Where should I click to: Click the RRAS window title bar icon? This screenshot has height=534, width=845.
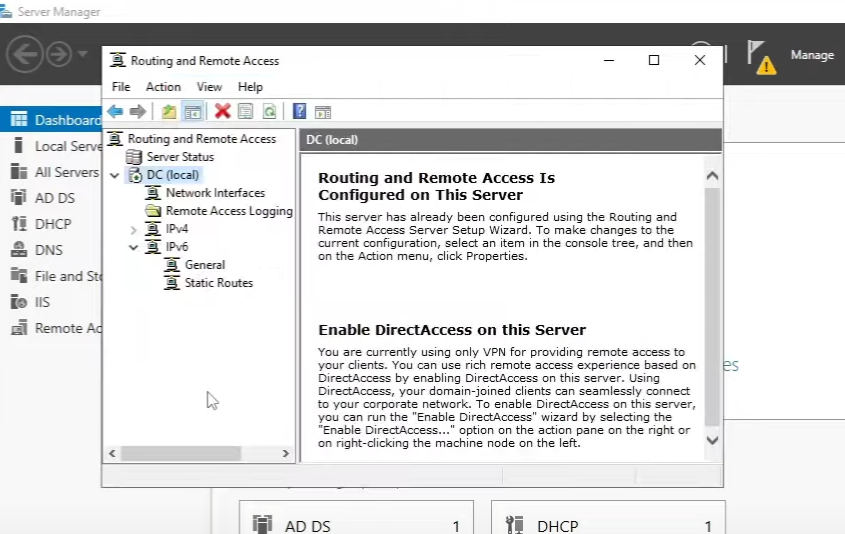(118, 60)
